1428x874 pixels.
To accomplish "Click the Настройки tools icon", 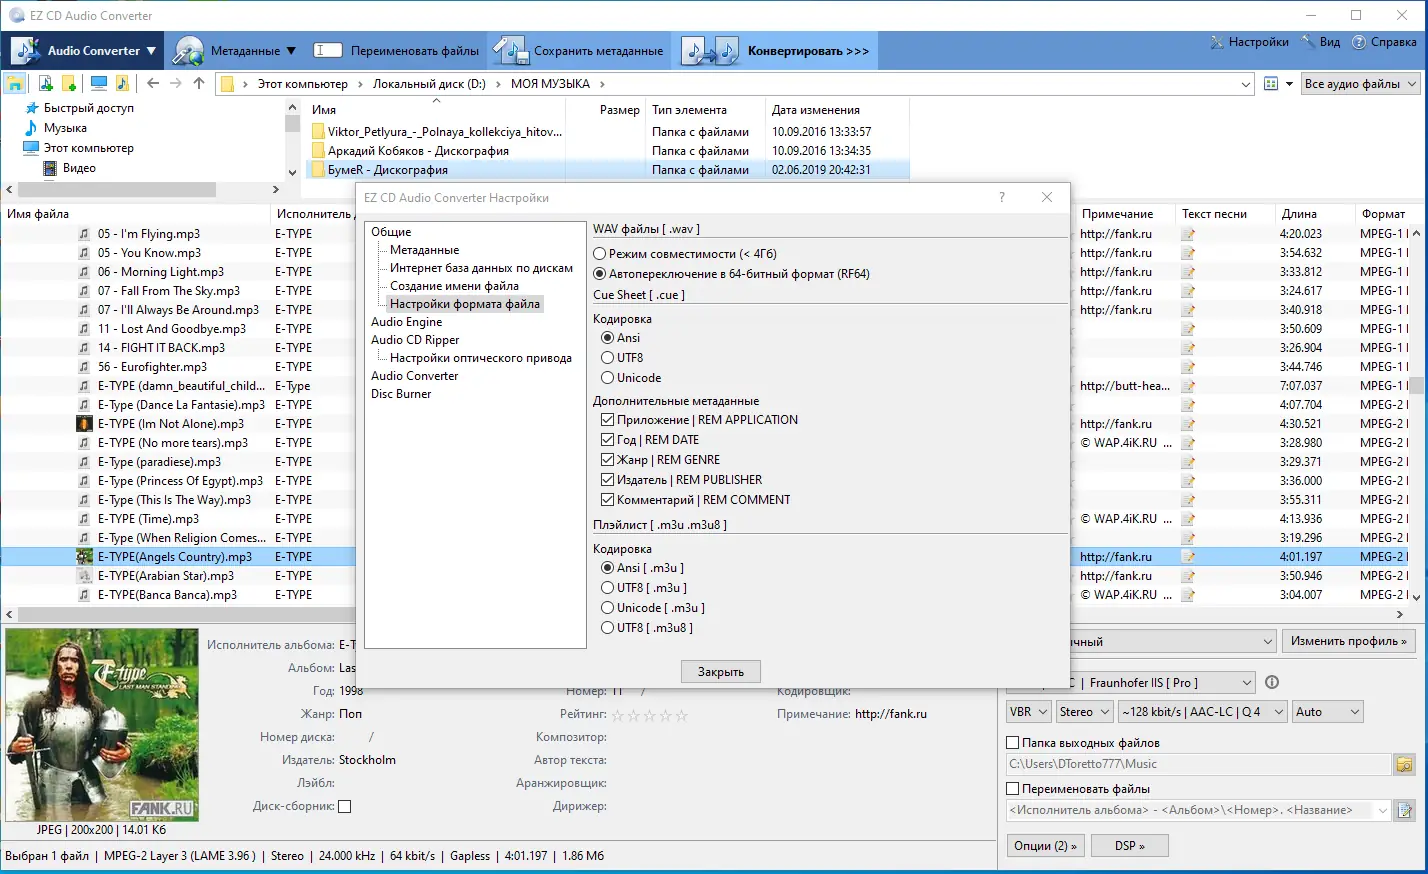I will pos(1217,42).
